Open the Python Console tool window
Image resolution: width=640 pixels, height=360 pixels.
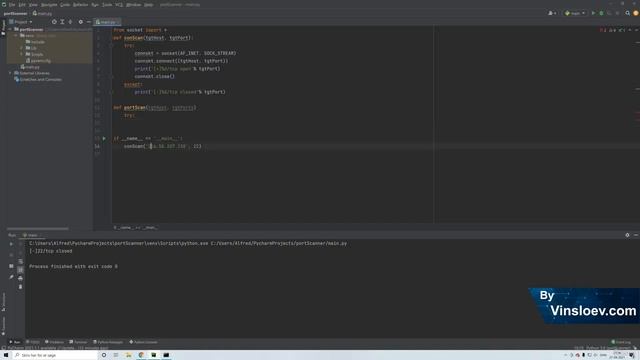pyautogui.click(x=143, y=342)
